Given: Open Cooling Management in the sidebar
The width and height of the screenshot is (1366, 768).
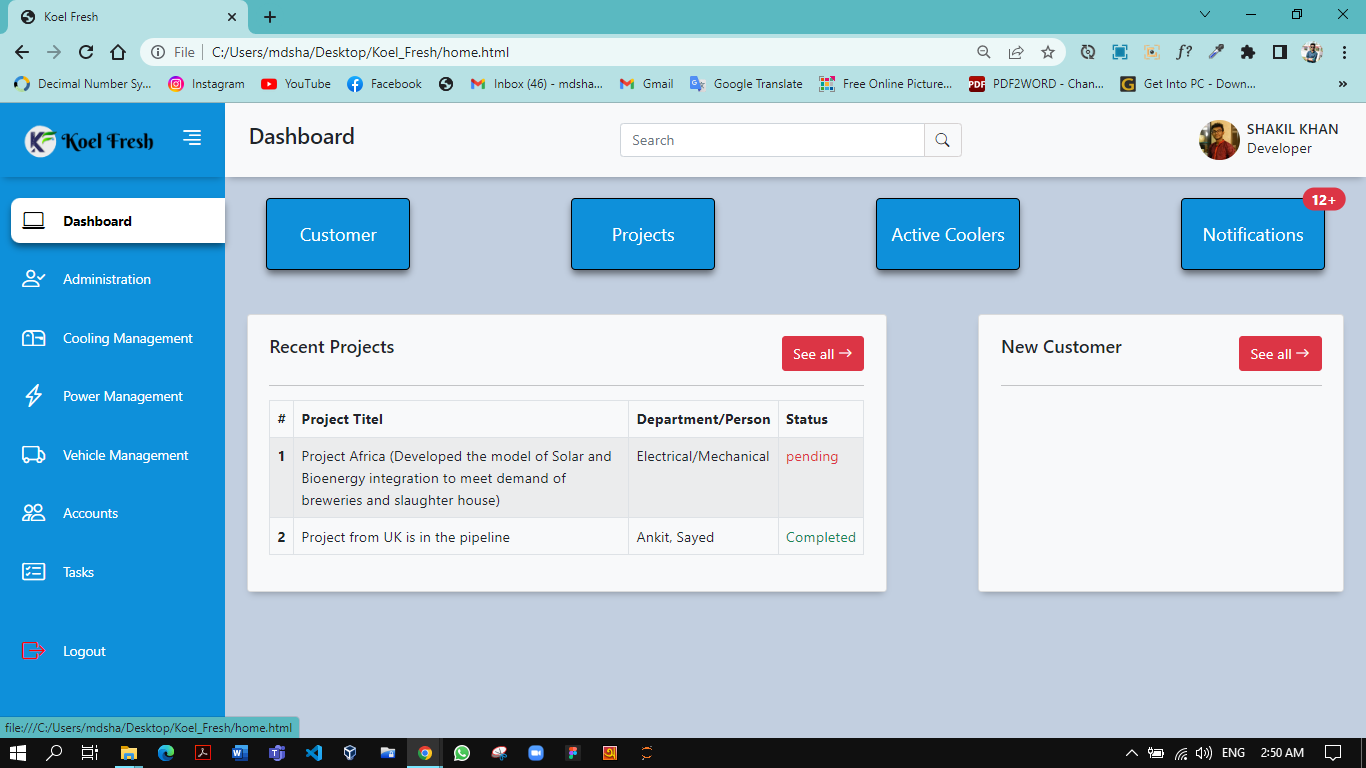Looking at the screenshot, I should tap(127, 338).
